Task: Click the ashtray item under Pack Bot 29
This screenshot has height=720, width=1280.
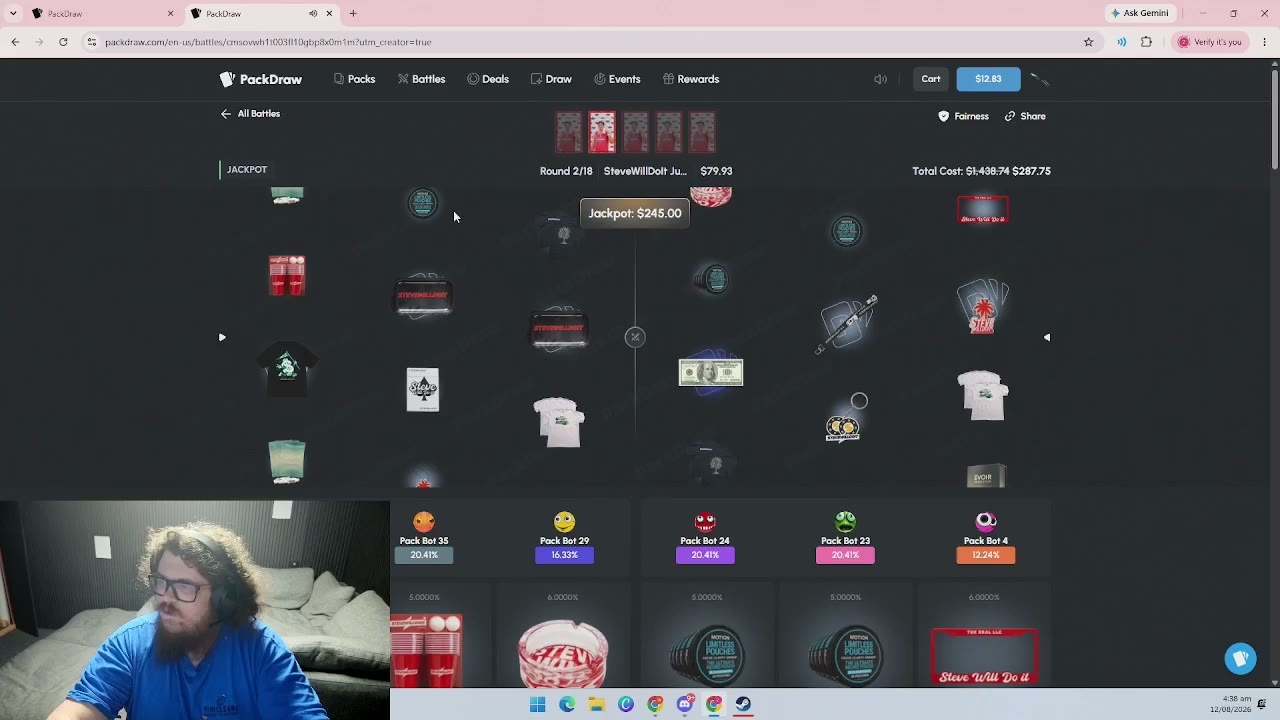Action: tap(563, 654)
